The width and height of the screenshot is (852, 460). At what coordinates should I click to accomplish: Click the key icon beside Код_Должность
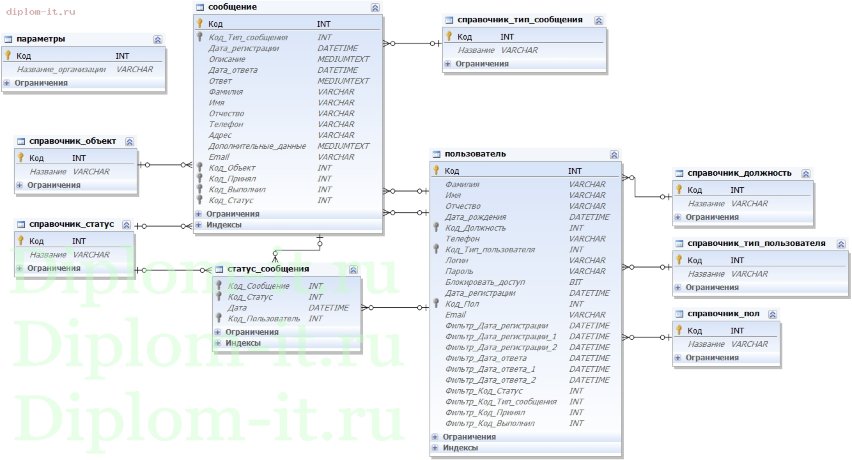coord(436,227)
